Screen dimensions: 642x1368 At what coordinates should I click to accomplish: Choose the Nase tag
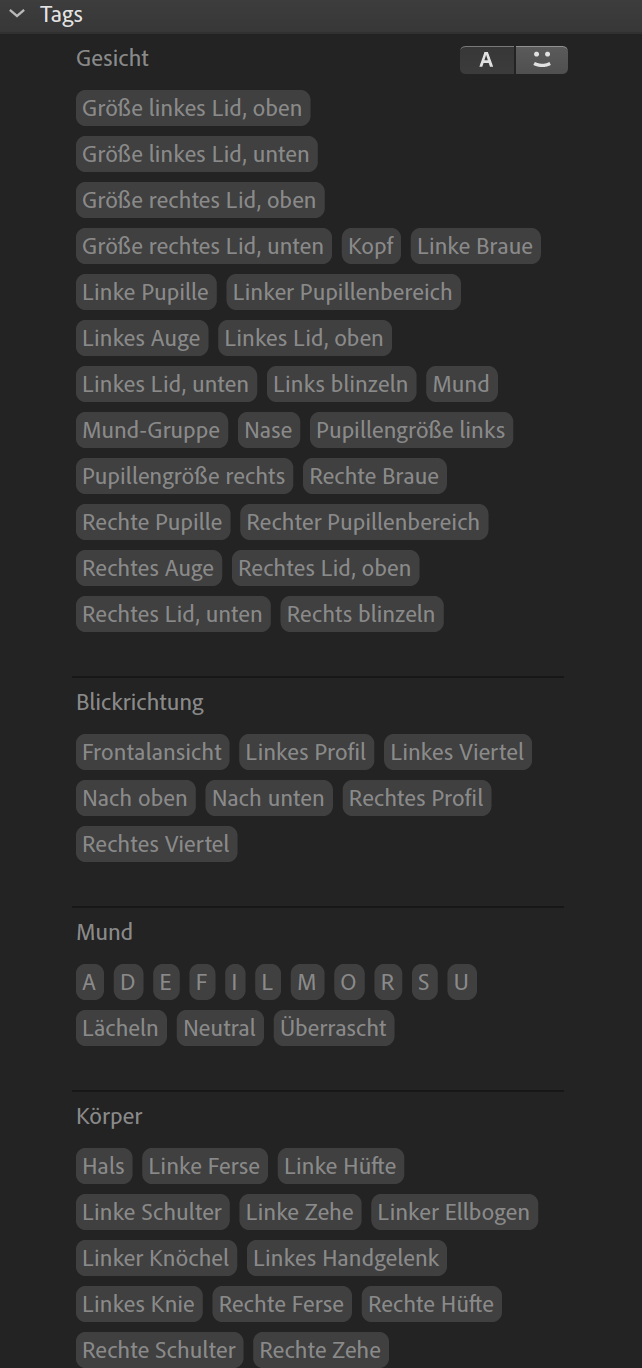(x=269, y=430)
